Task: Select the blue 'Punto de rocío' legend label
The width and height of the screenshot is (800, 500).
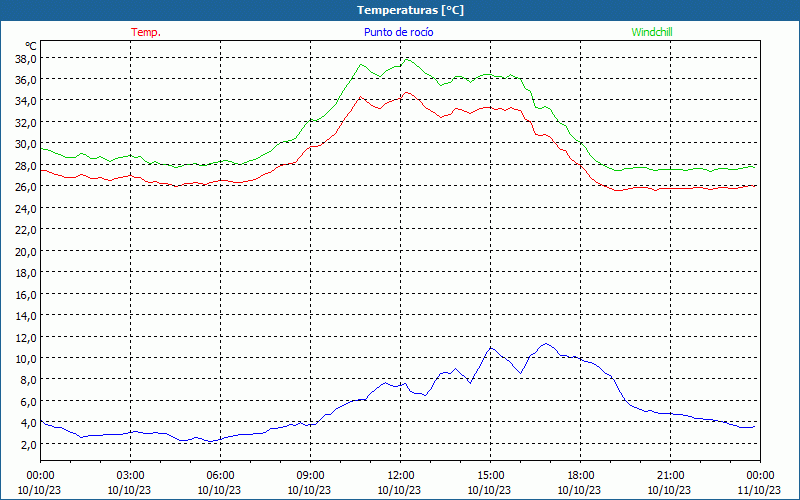Action: click(x=398, y=32)
